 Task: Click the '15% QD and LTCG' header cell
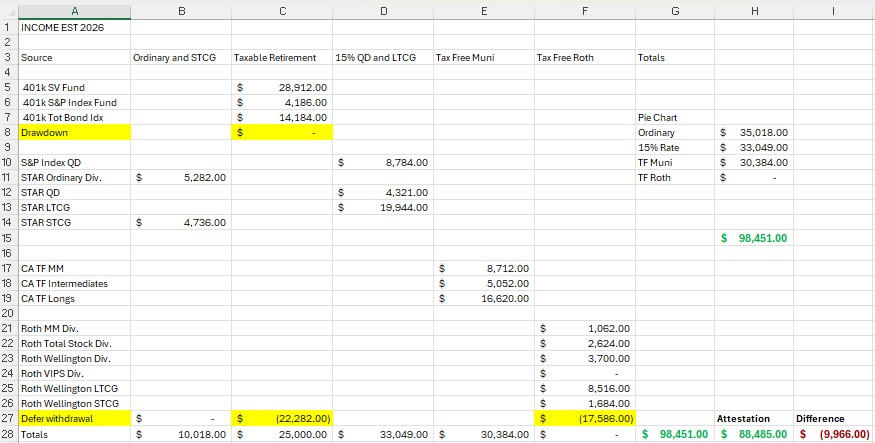coord(383,57)
